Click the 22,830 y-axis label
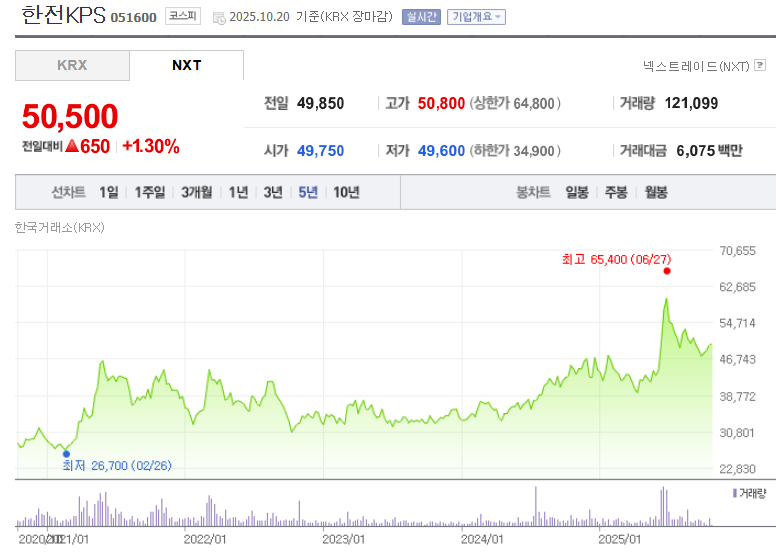Screen dimensions: 776x558 [737, 468]
